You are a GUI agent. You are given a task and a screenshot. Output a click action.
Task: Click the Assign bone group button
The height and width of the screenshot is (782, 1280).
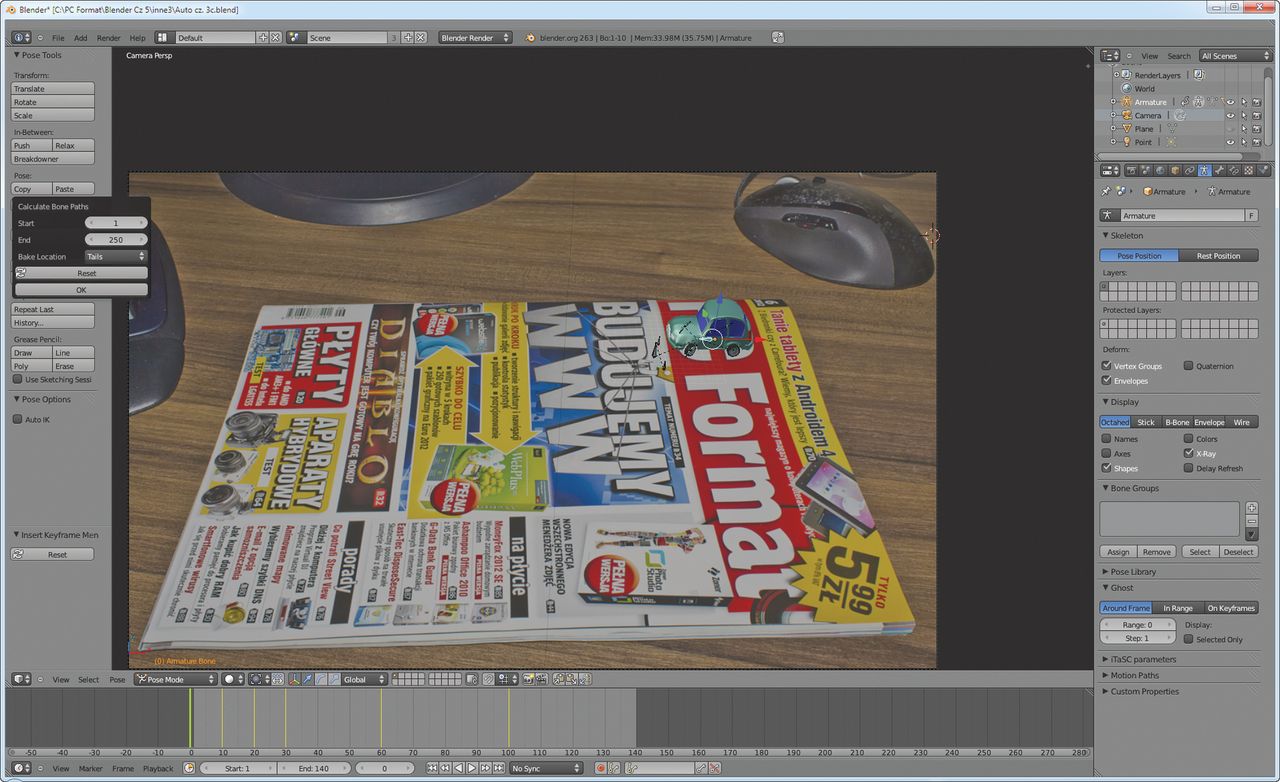(1118, 552)
